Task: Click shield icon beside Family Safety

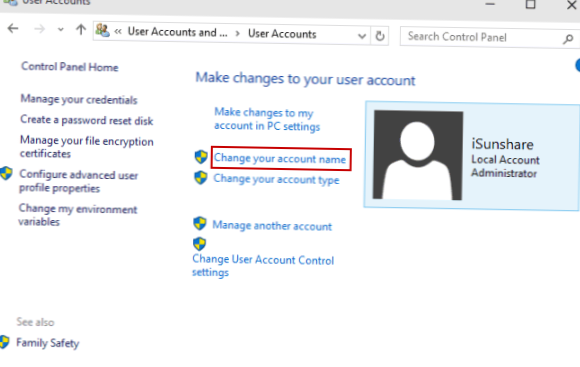Action: [4, 342]
